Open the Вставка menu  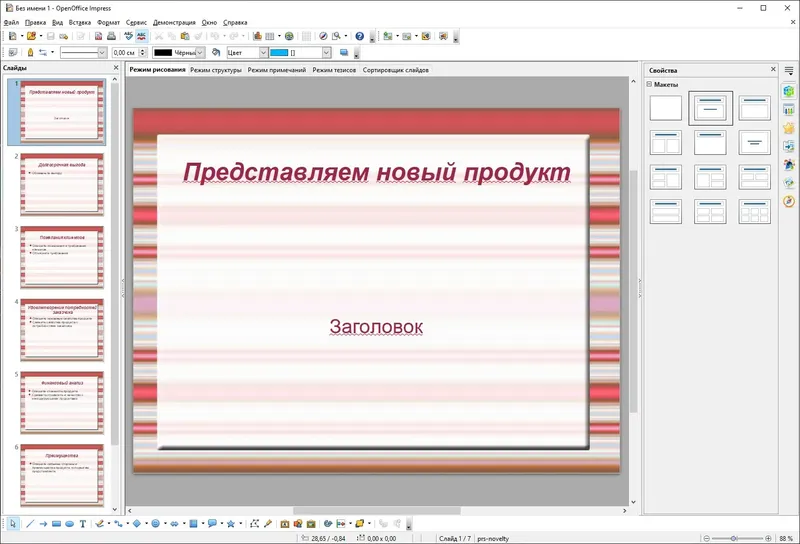(80, 22)
